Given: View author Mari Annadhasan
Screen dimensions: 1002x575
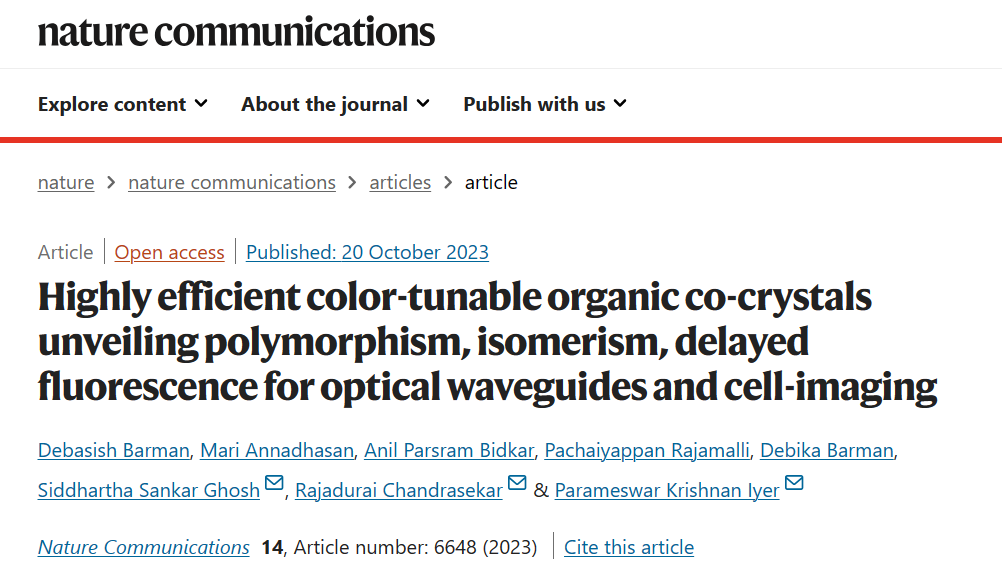Looking at the screenshot, I should (277, 450).
